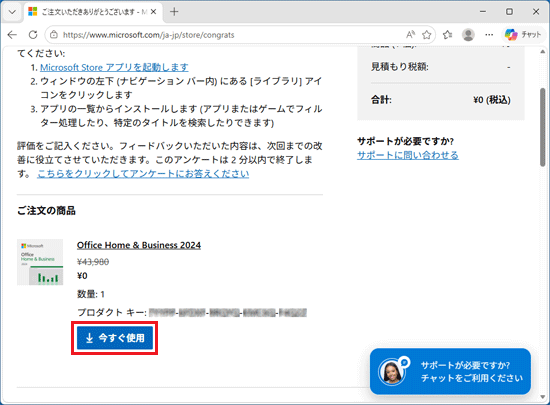Minimize the browser window

point(483,12)
